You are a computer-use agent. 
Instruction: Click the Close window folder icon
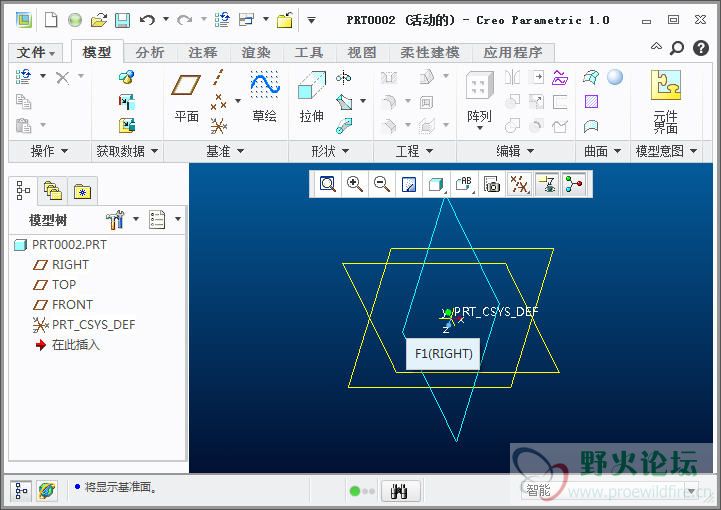[x=285, y=20]
